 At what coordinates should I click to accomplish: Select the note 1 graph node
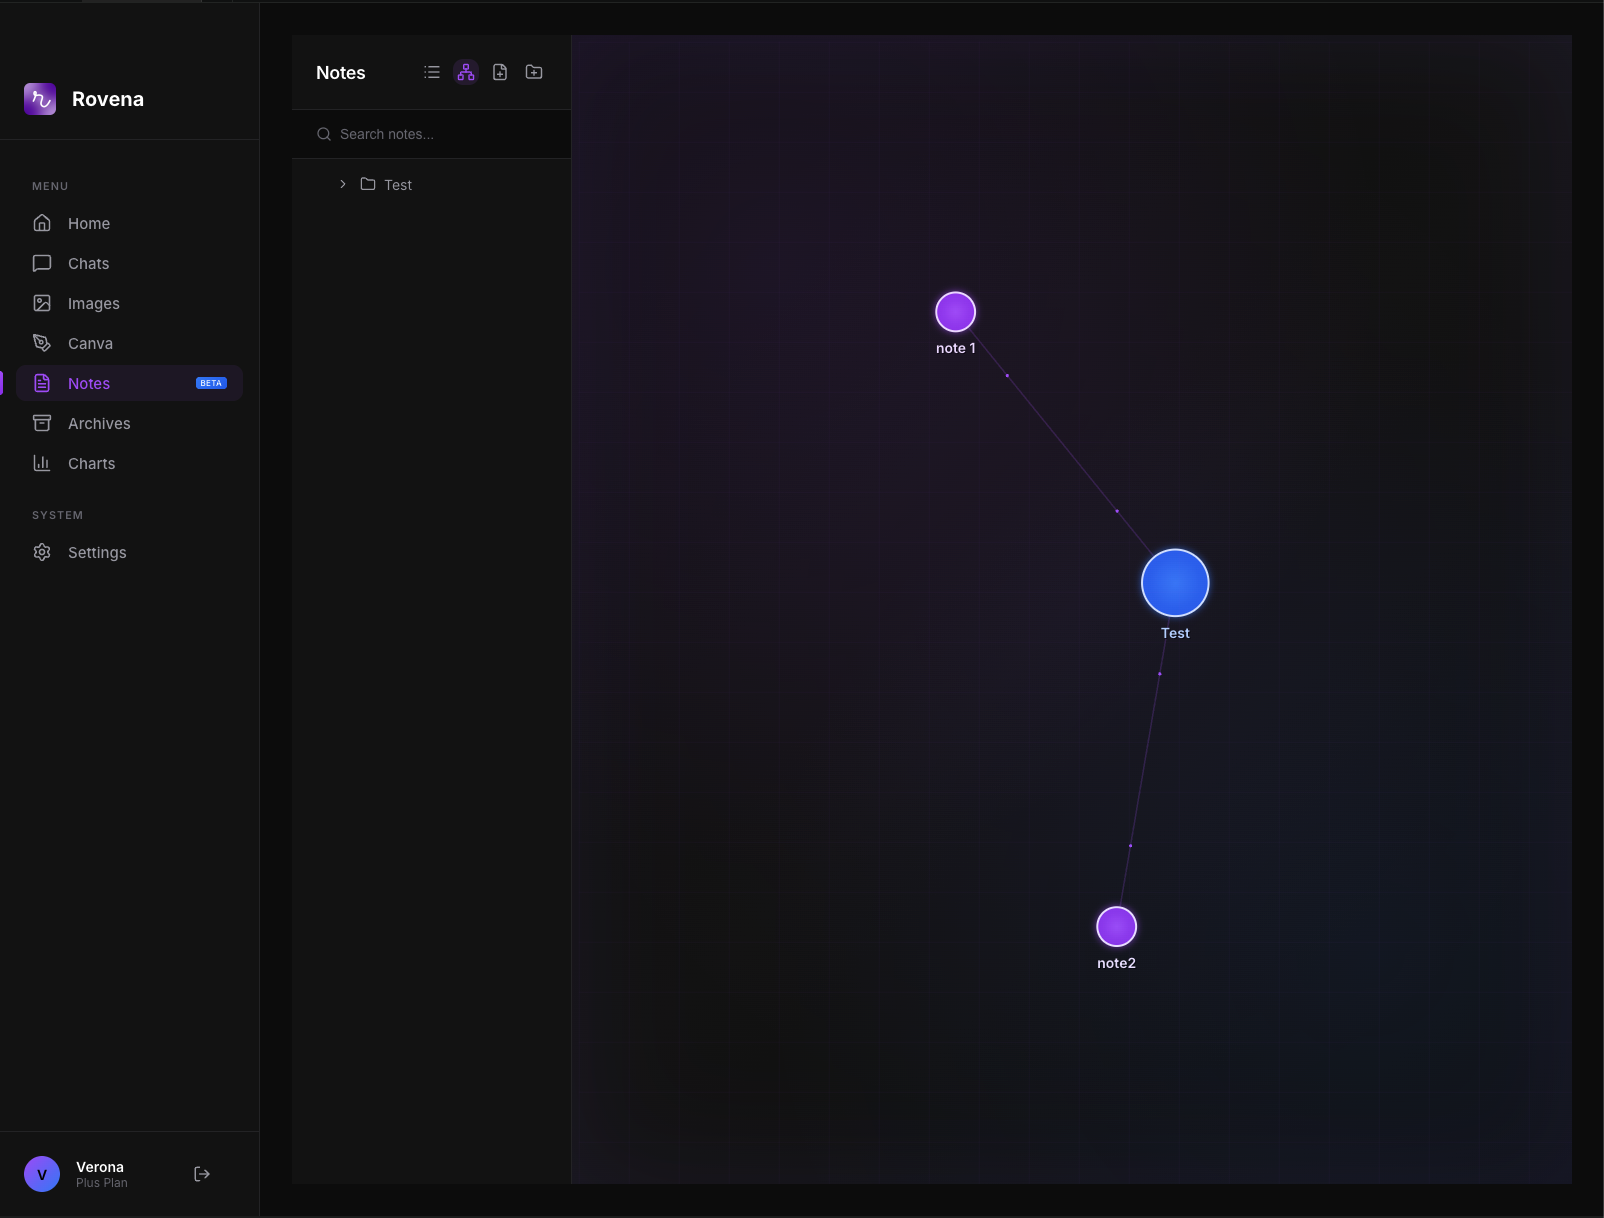click(x=955, y=312)
